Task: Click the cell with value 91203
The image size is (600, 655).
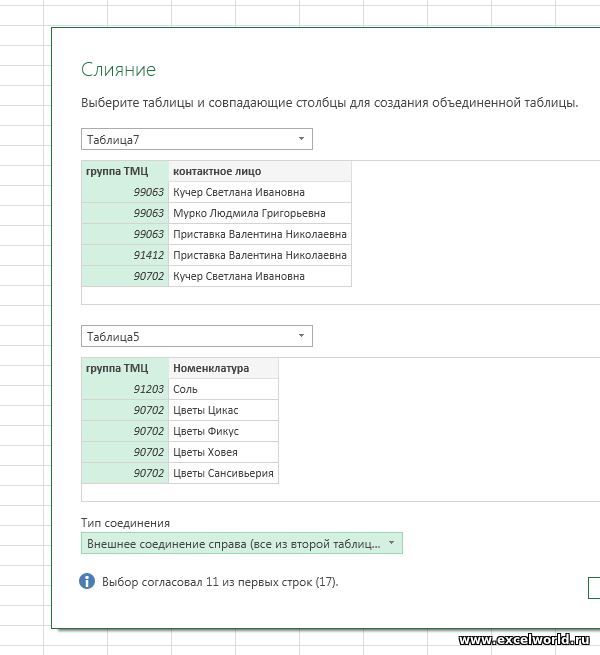Action: 125,389
